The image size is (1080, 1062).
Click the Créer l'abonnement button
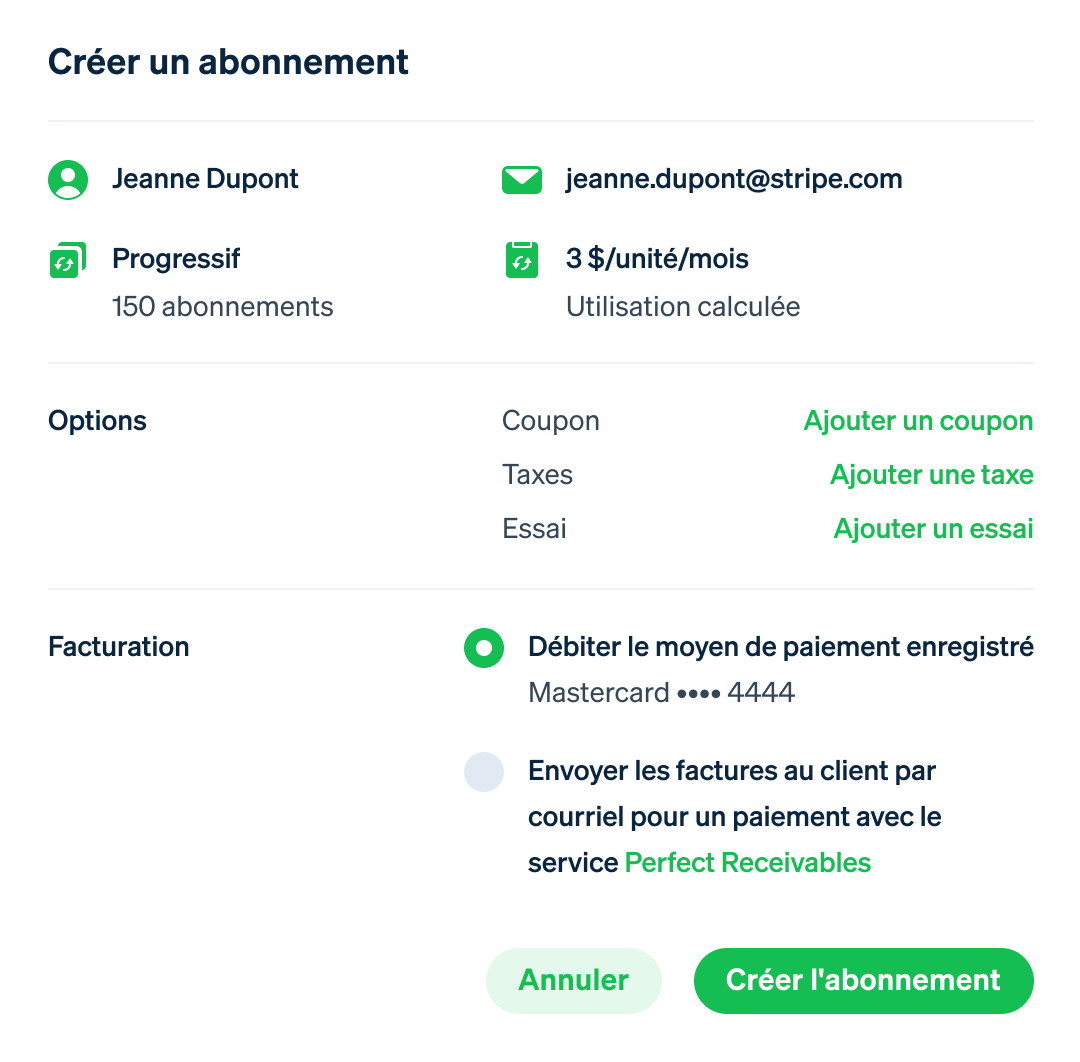click(863, 980)
